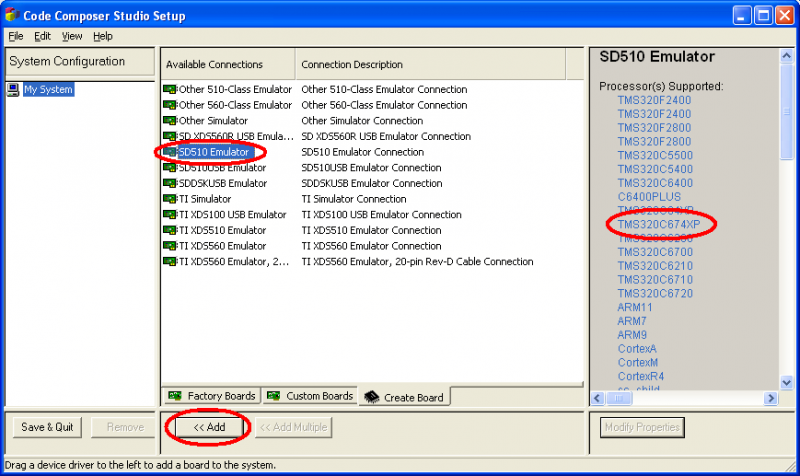Image resolution: width=800 pixels, height=476 pixels.
Task: Click the C6400PLUS processor link
Action: coord(649,197)
